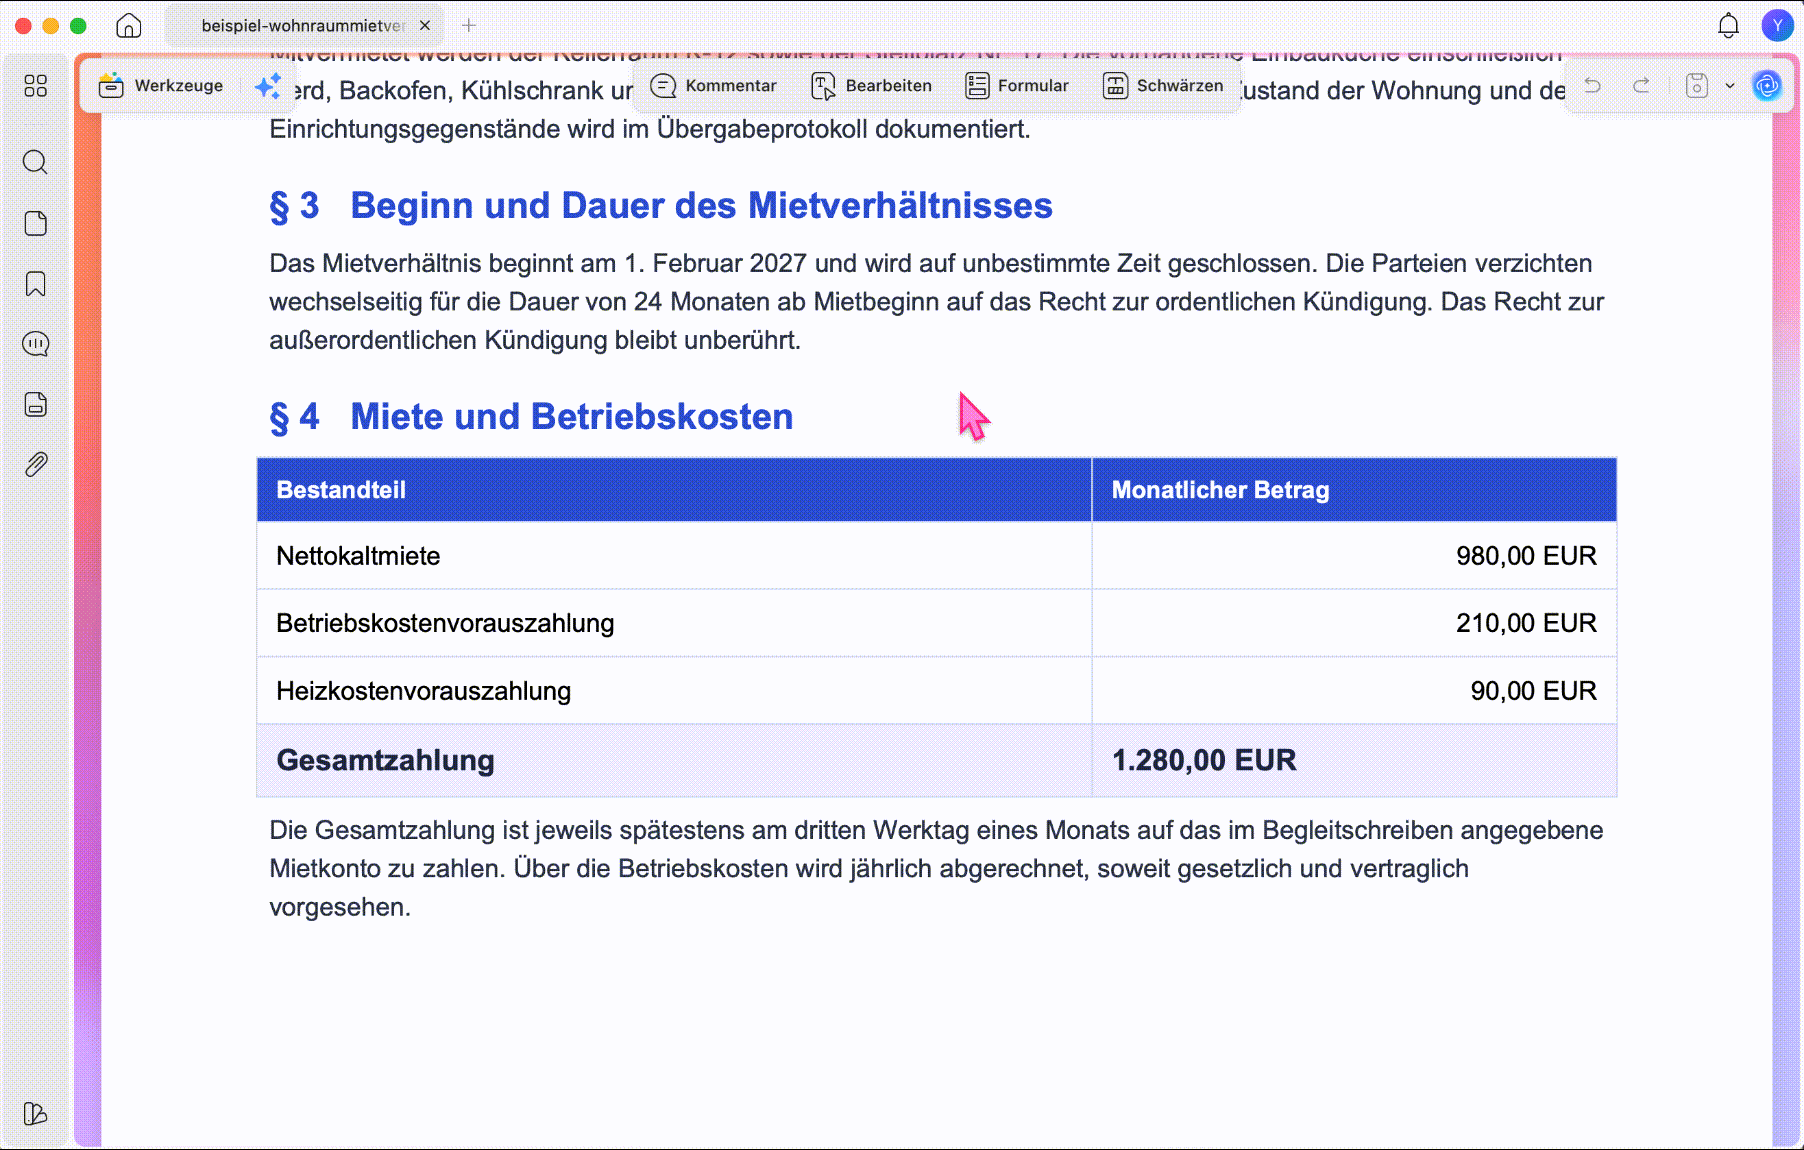Open the blue AI assistant icon at top right
The height and width of the screenshot is (1150, 1804).
pyautogui.click(x=1767, y=86)
